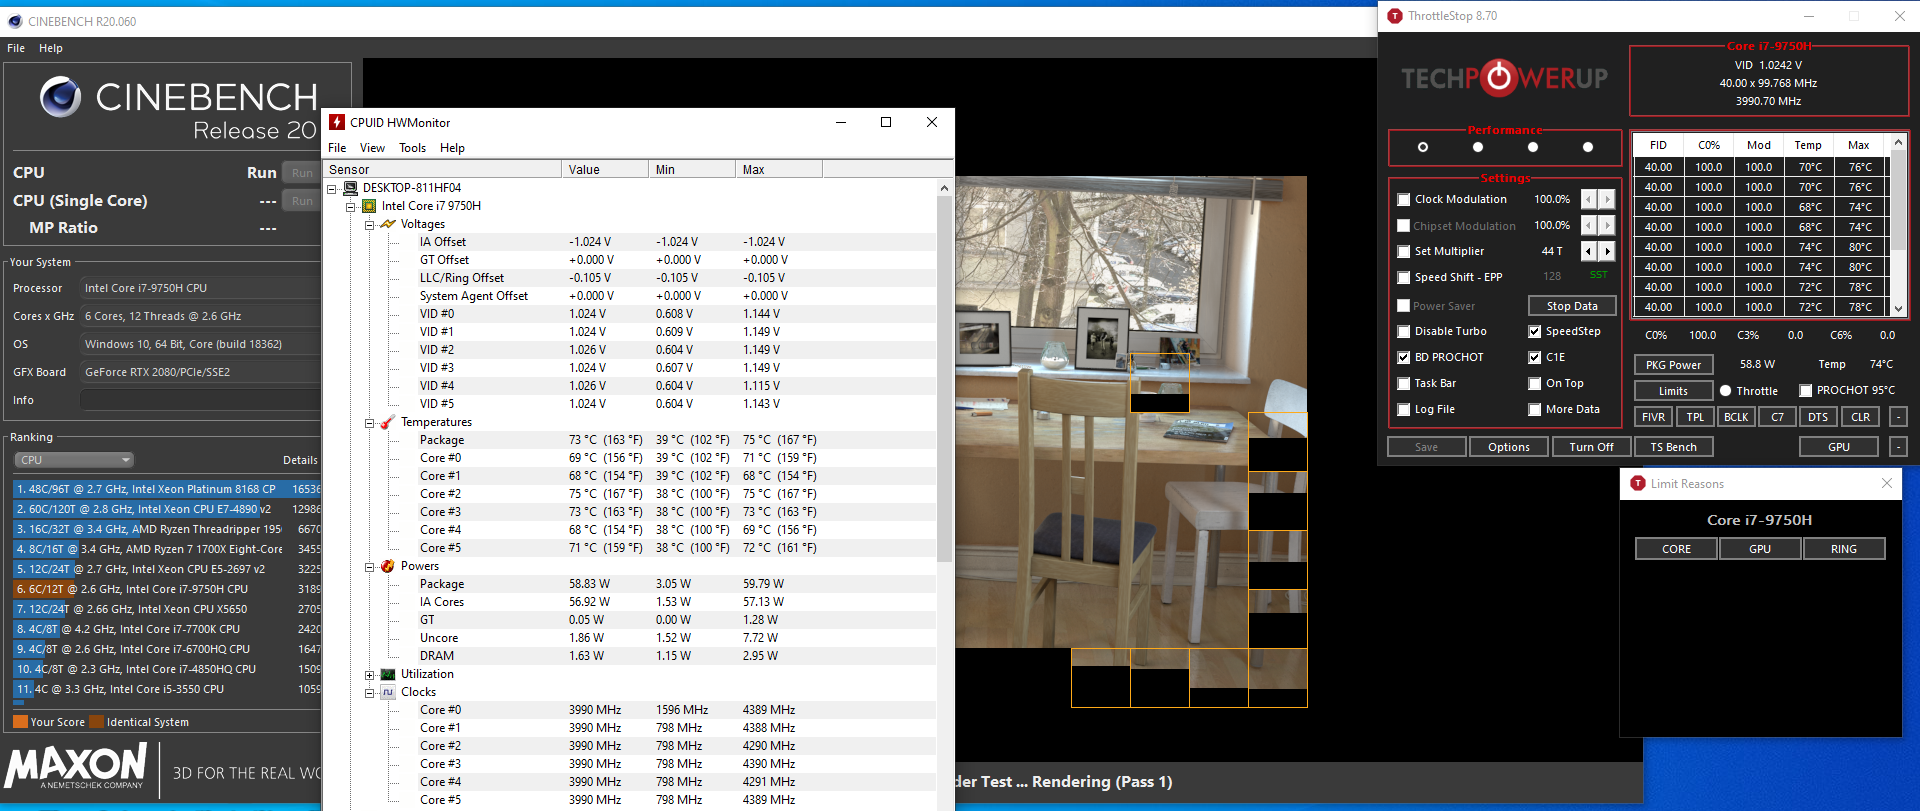Open HWMonitor File menu
This screenshot has height=811, width=1920.
coord(337,148)
